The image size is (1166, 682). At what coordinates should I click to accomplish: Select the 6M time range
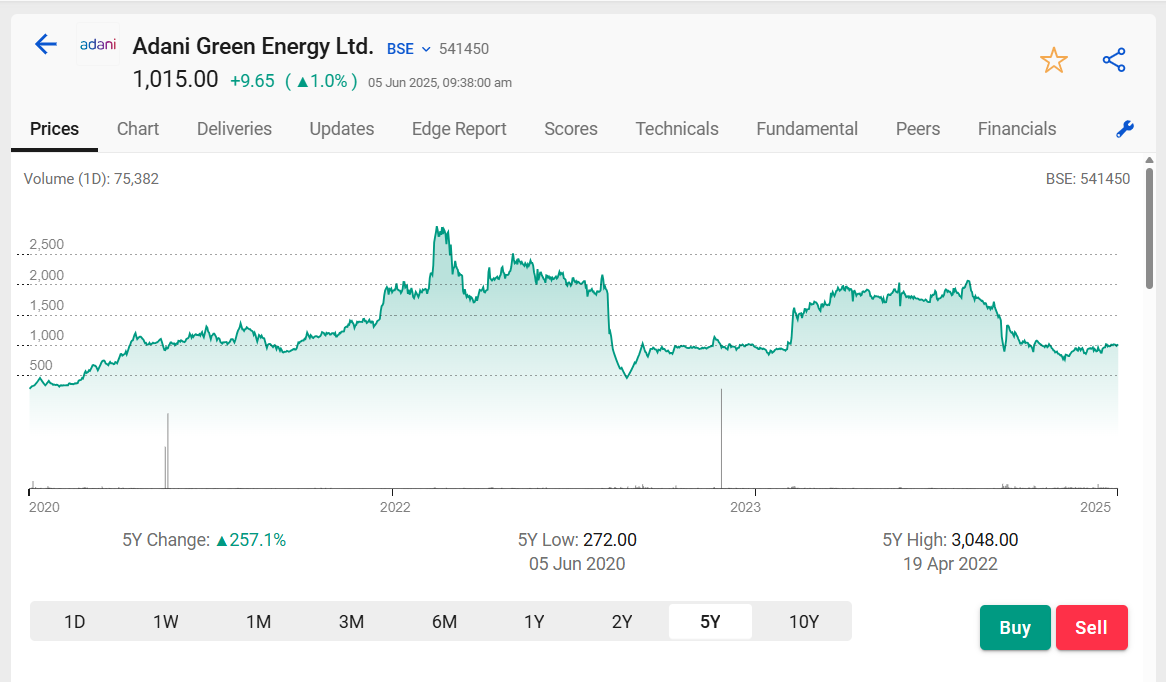[x=444, y=621]
